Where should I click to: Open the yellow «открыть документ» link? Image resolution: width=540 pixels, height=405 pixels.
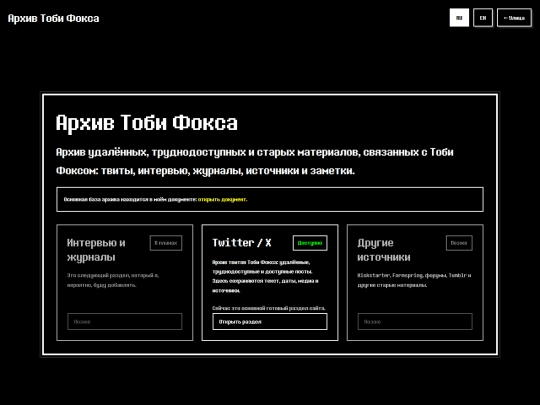pyautogui.click(x=222, y=199)
